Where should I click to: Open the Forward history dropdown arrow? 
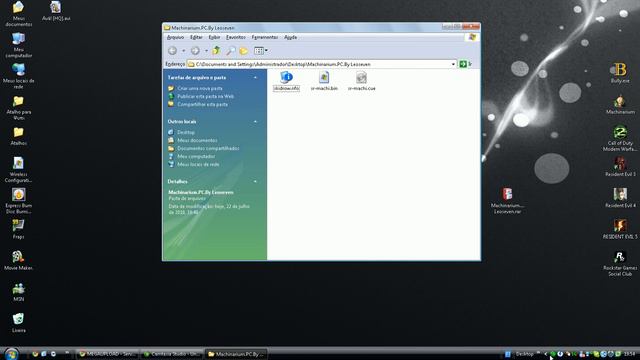coord(206,51)
